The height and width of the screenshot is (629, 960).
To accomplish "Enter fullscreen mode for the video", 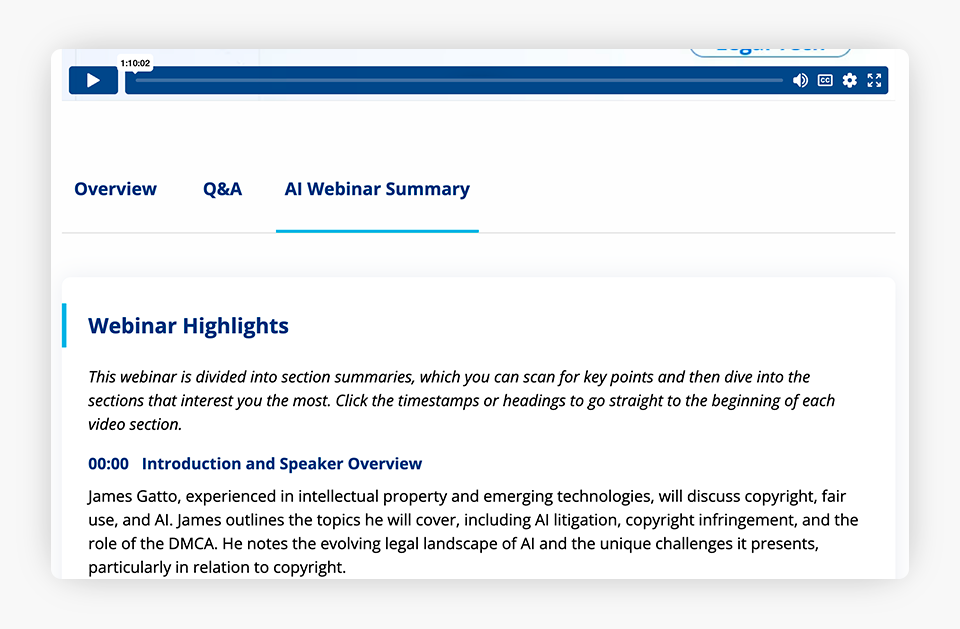I will pyautogui.click(x=875, y=81).
